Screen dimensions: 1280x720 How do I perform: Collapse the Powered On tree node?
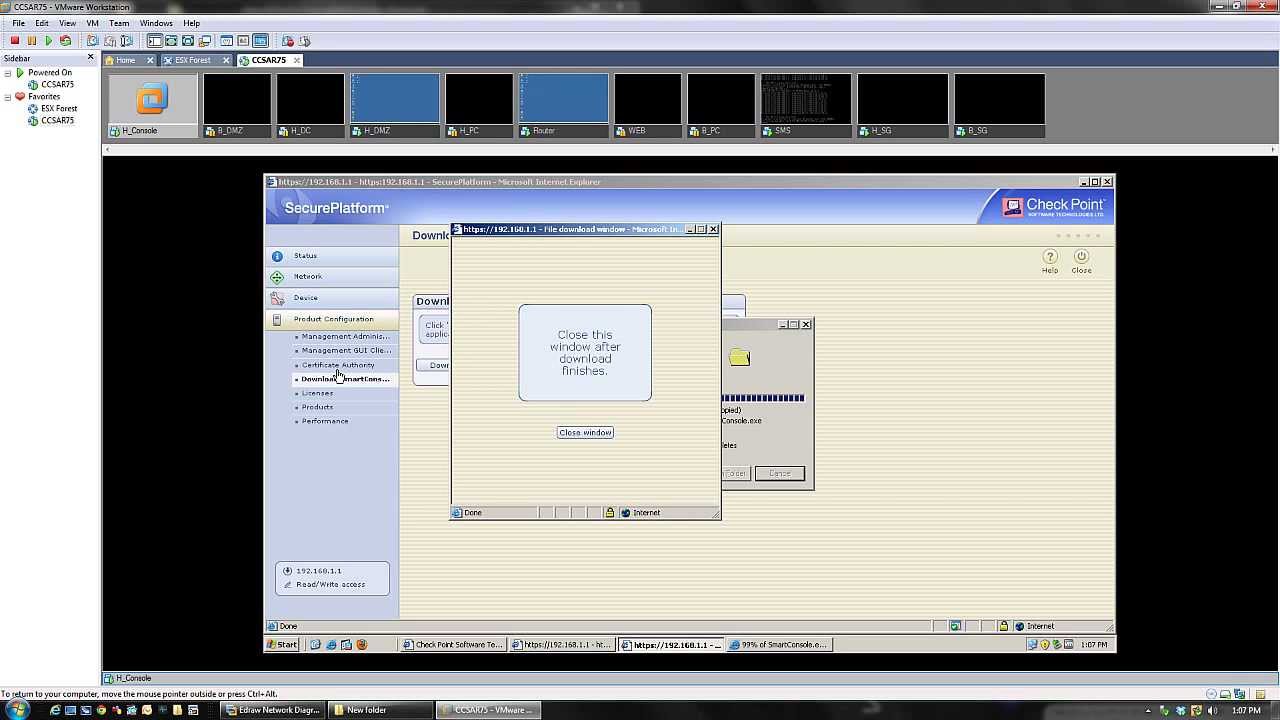pyautogui.click(x=8, y=73)
